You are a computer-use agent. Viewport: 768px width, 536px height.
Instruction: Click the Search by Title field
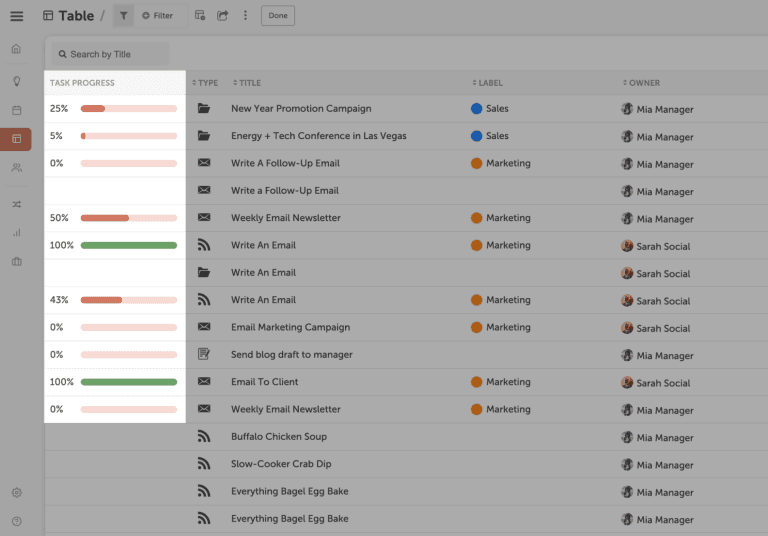pyautogui.click(x=111, y=54)
